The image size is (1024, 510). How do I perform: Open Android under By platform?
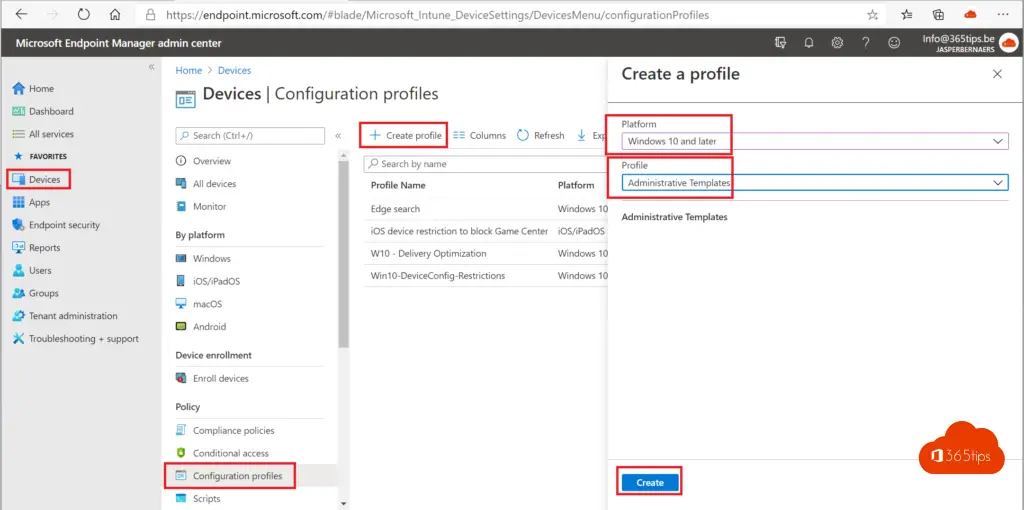pyautogui.click(x=209, y=327)
